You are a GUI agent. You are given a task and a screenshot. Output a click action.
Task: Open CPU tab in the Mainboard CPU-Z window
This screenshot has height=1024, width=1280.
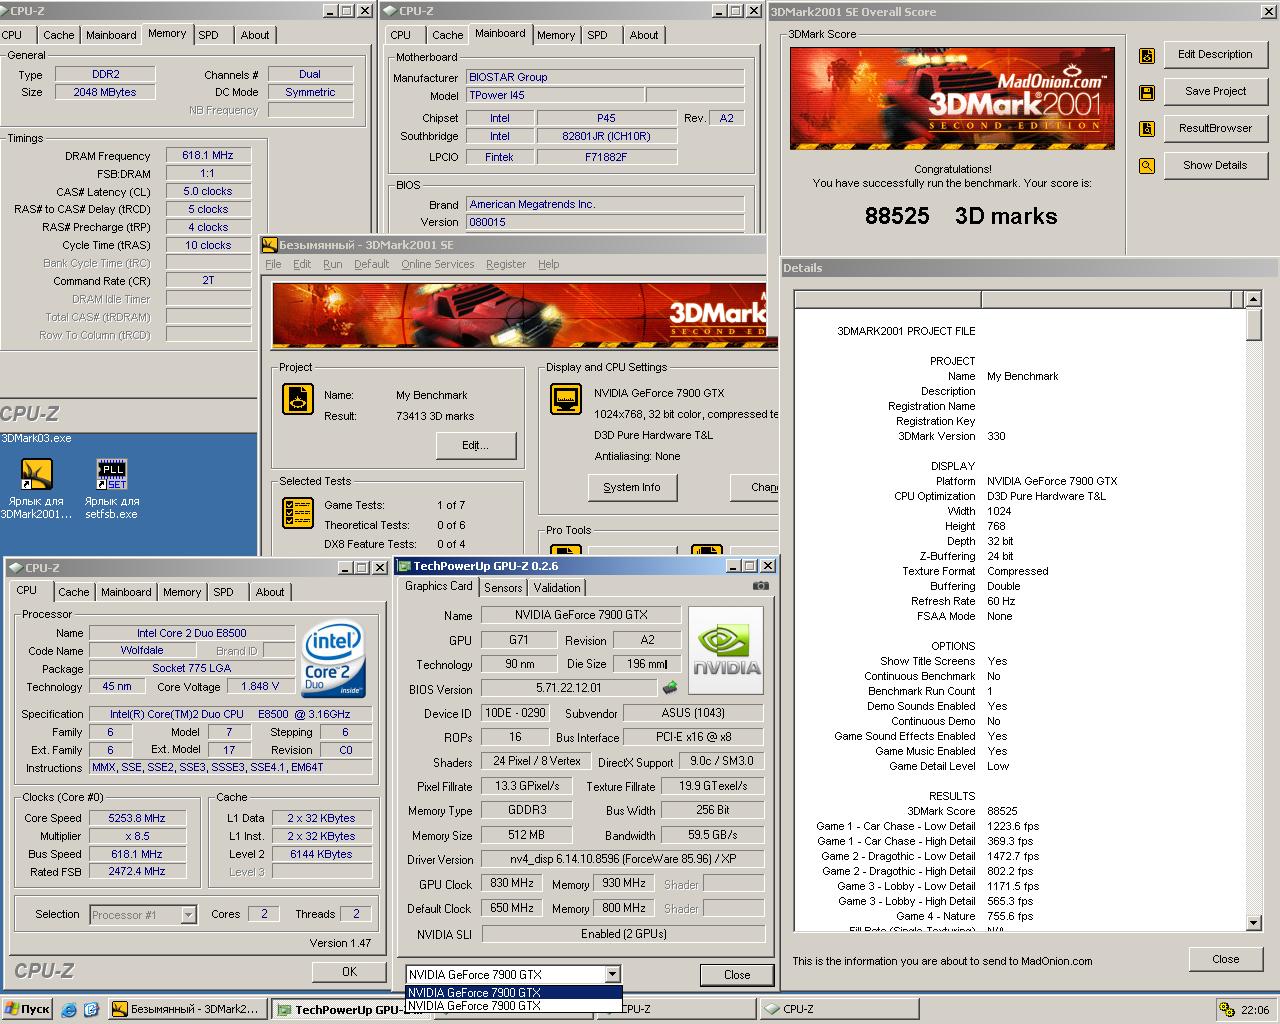tap(401, 35)
